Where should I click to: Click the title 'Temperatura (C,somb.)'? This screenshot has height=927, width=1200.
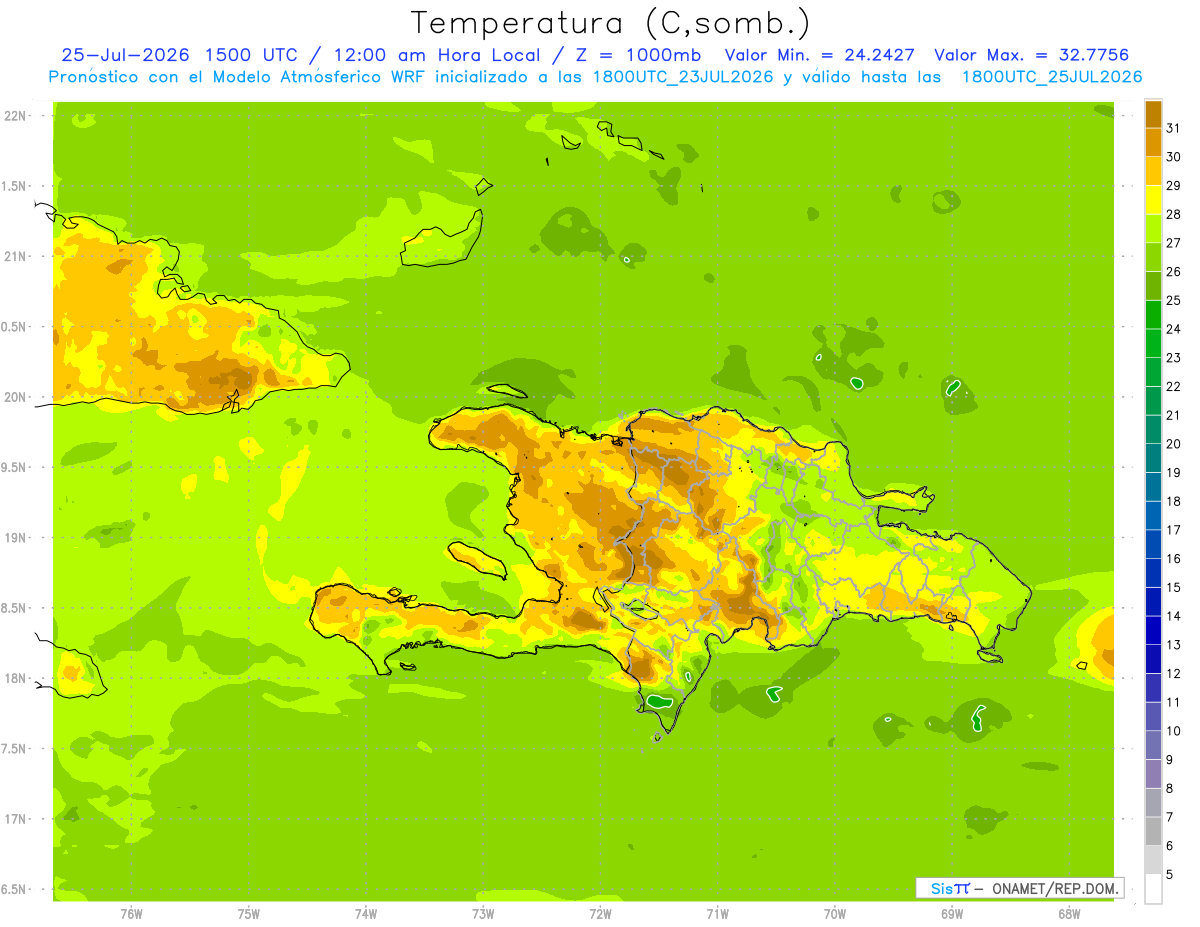(611, 23)
